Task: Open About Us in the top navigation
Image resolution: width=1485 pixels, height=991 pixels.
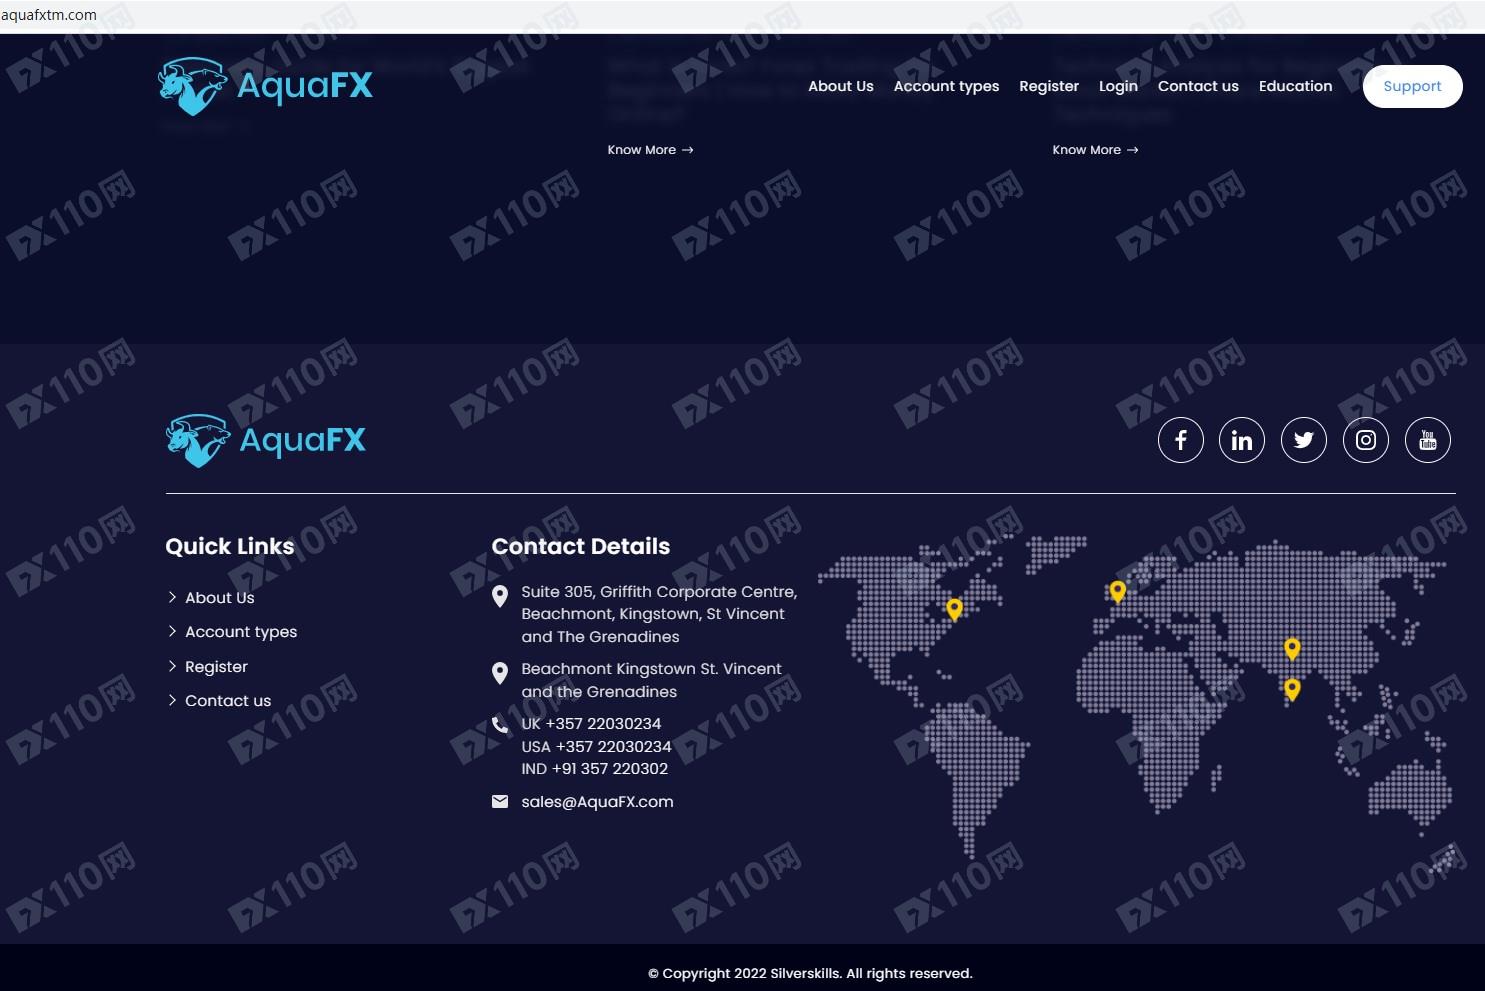Action: (x=840, y=86)
